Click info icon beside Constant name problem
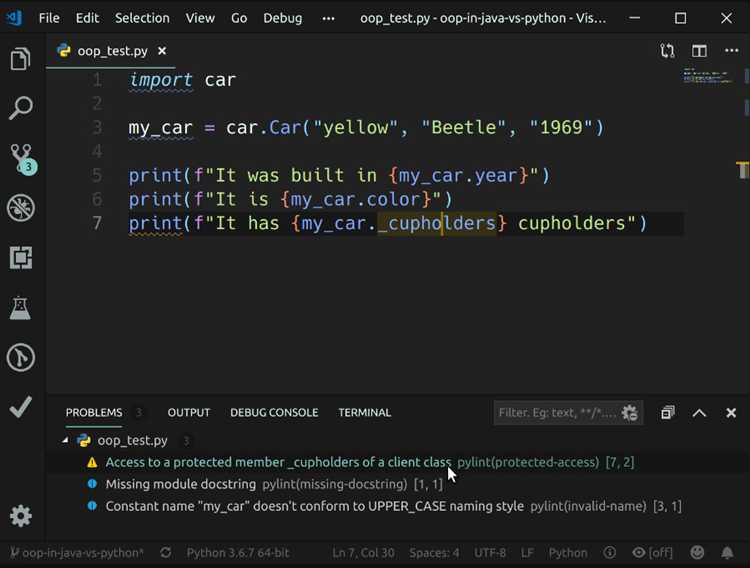Viewport: 750px width, 568px height. [92, 505]
